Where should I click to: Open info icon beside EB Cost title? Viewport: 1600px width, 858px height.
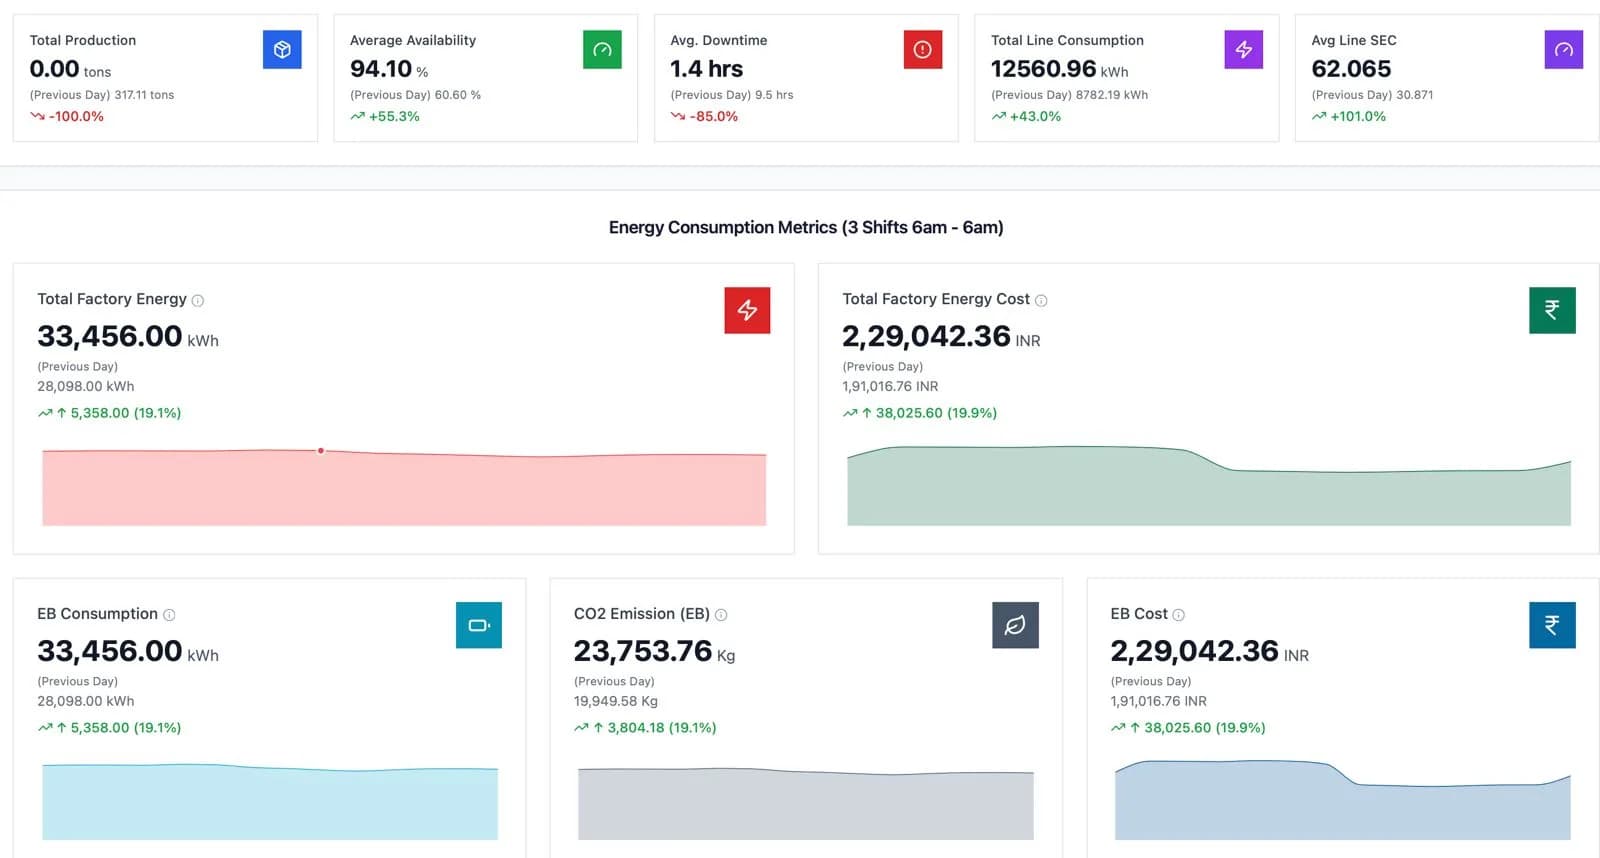pyautogui.click(x=1178, y=615)
